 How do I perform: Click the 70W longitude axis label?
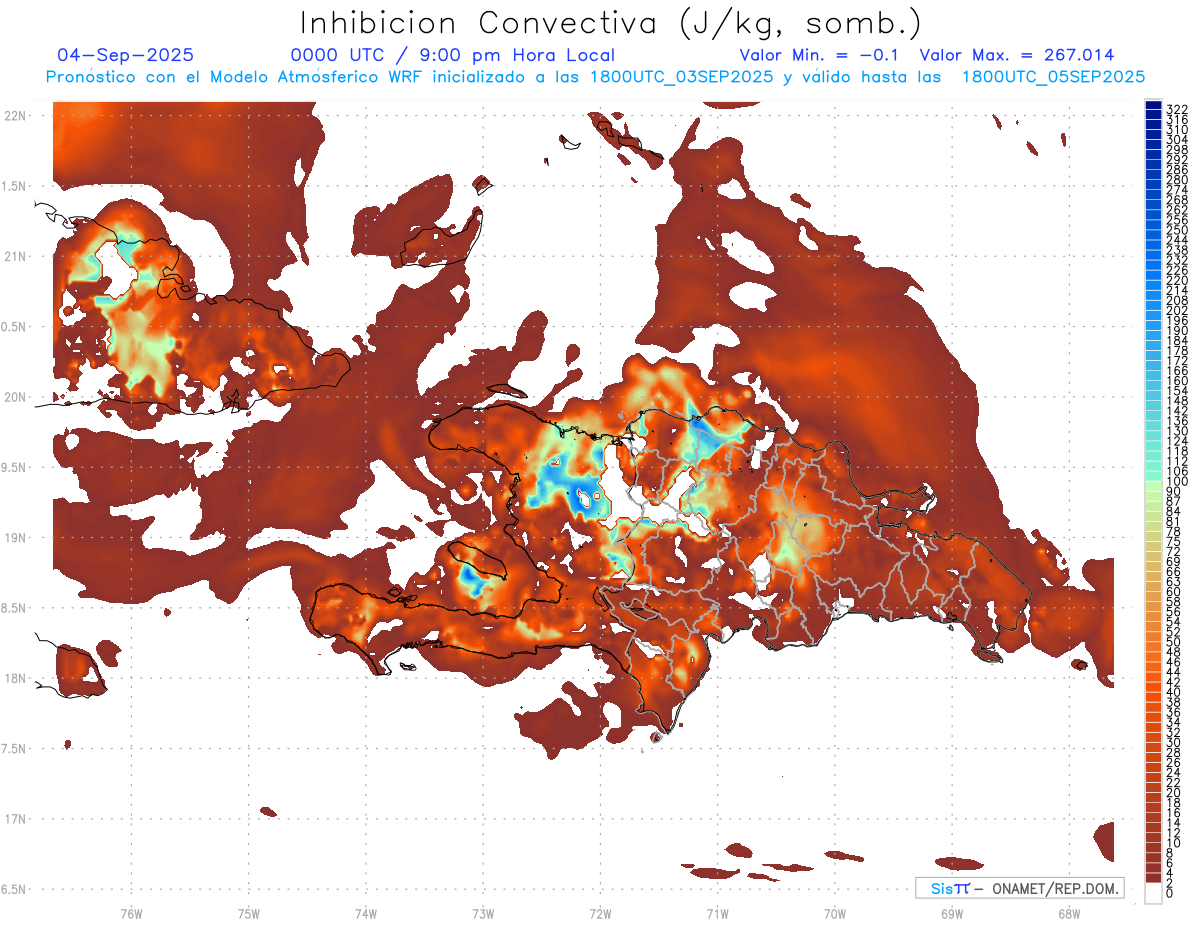tap(835, 913)
